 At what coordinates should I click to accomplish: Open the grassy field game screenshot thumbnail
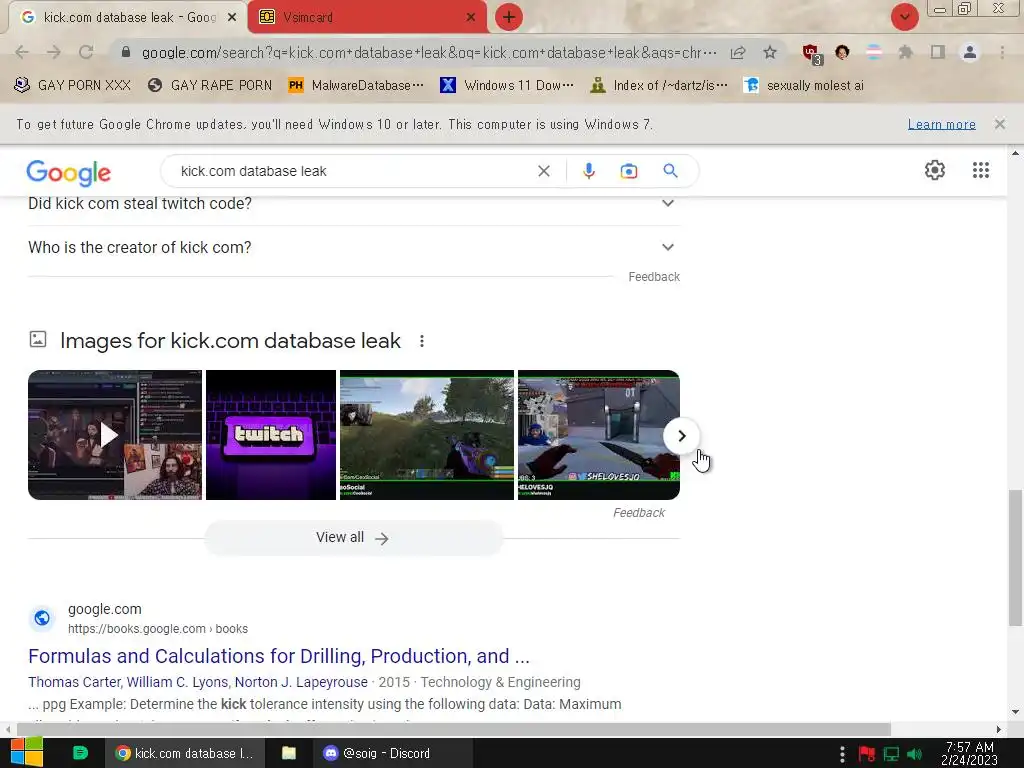point(427,435)
